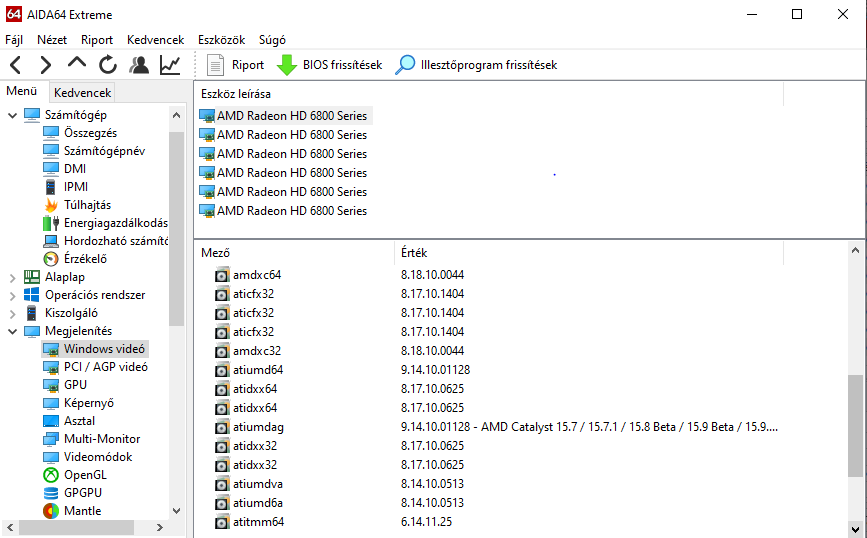Screen dimensions: 867x538
Task: Open the Fájl menu
Action: point(14,40)
